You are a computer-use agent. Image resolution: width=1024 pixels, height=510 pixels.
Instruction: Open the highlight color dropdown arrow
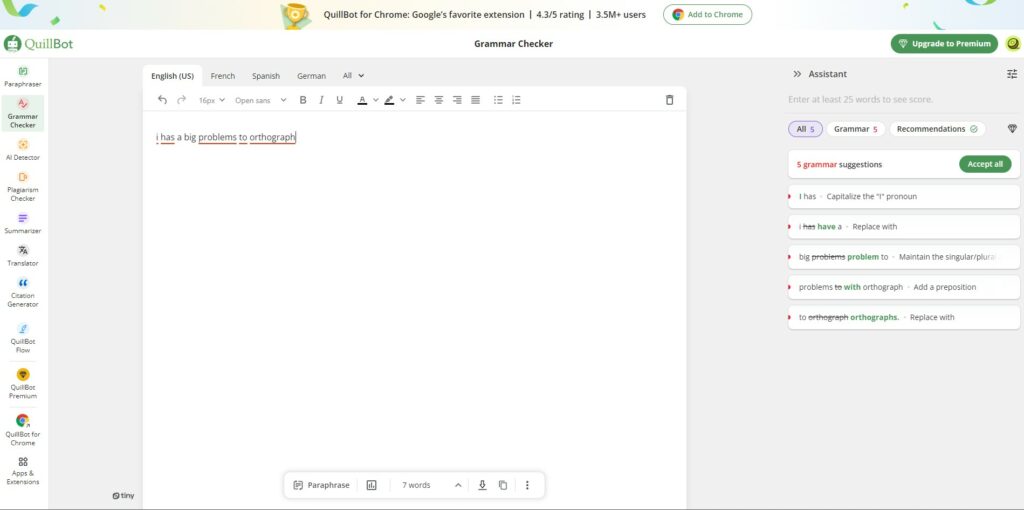403,100
